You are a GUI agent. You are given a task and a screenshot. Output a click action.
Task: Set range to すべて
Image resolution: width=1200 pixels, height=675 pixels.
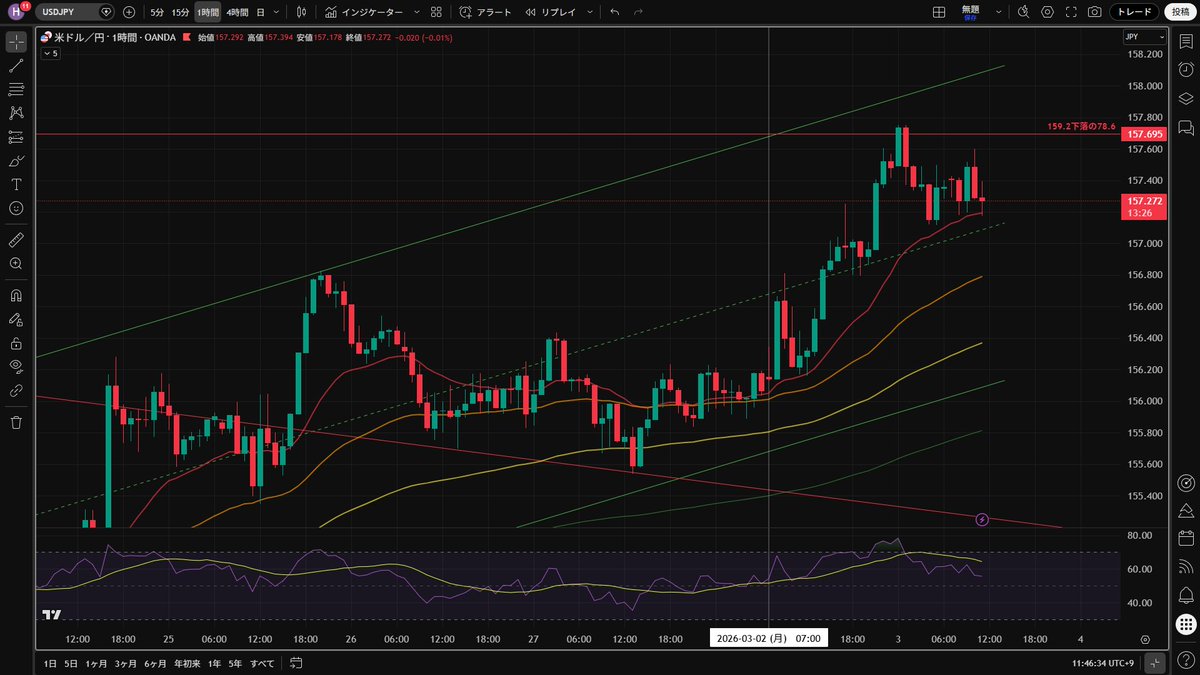point(262,662)
